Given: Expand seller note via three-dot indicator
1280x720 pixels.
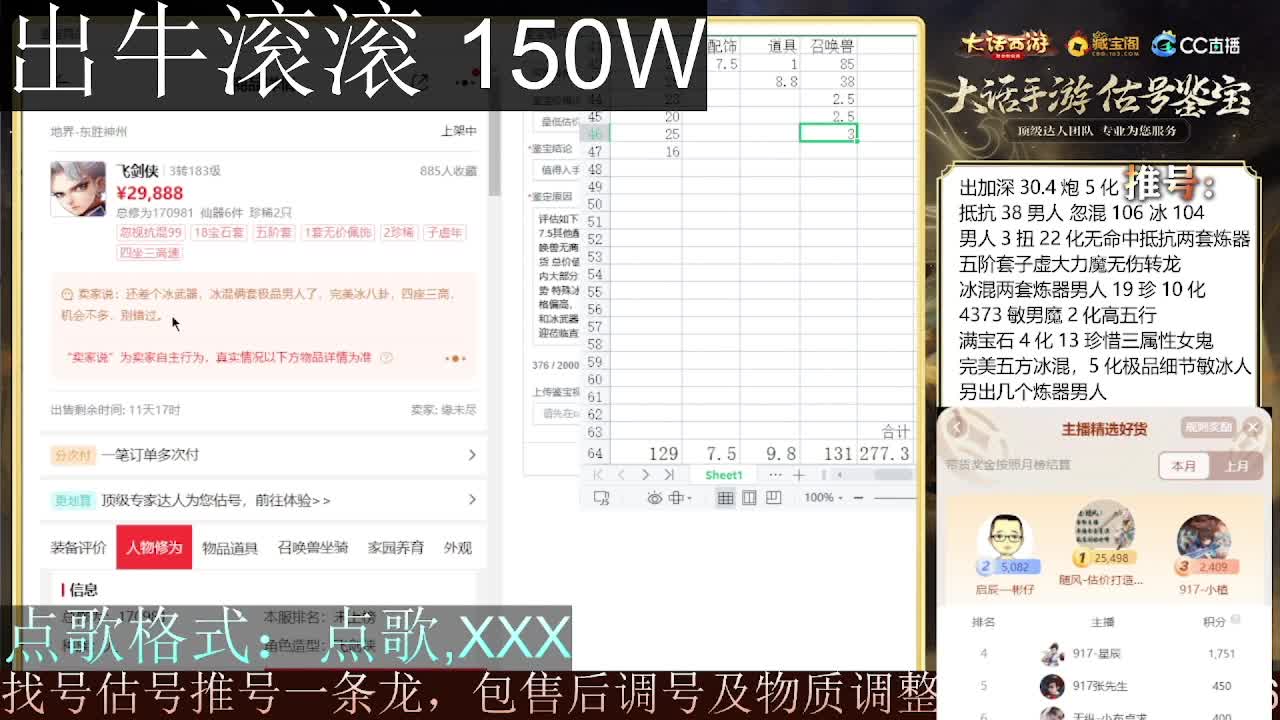Looking at the screenshot, I should tap(456, 358).
